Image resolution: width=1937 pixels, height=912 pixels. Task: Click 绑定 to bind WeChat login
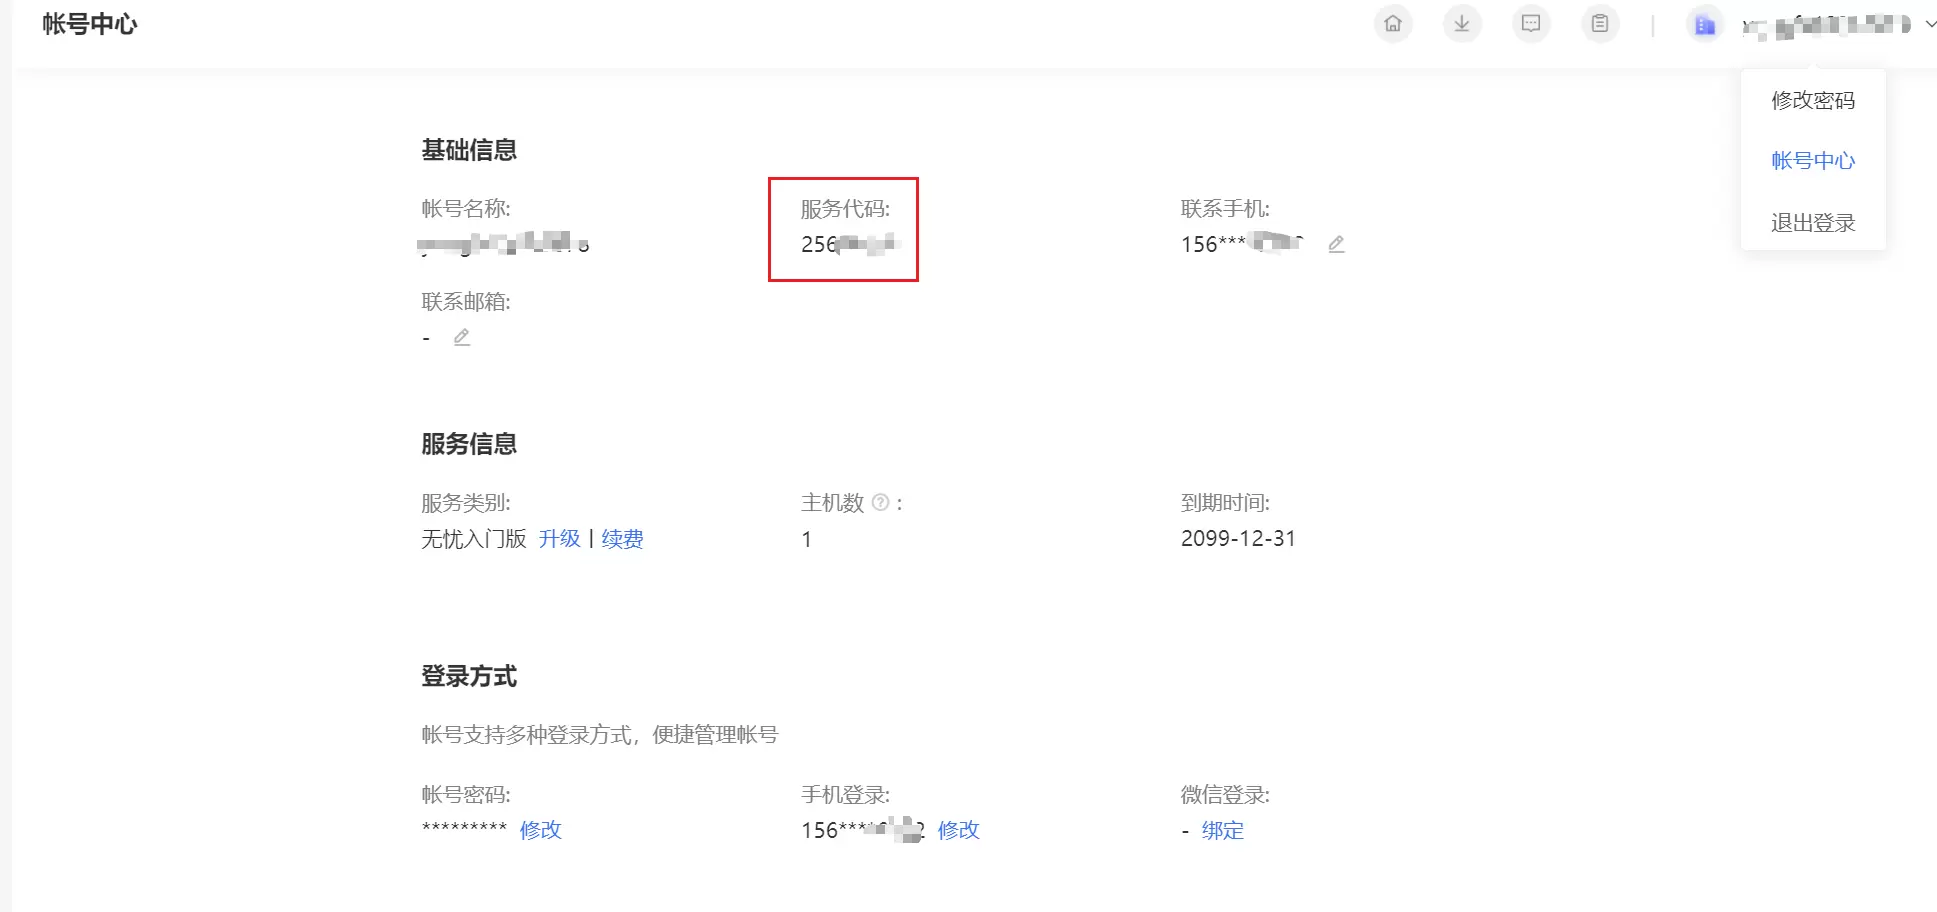(1223, 830)
